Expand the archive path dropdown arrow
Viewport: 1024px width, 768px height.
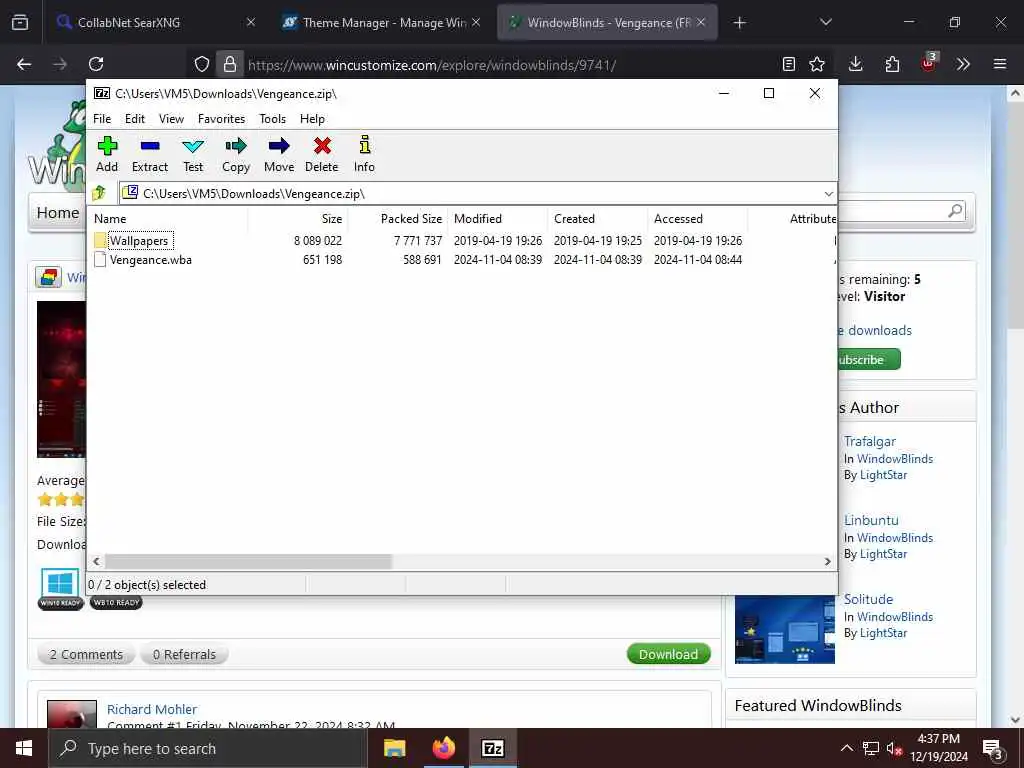coord(828,194)
